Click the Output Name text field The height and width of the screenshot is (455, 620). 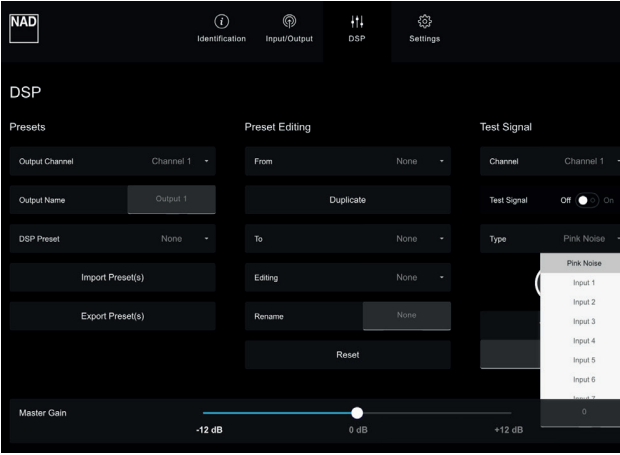pos(171,200)
